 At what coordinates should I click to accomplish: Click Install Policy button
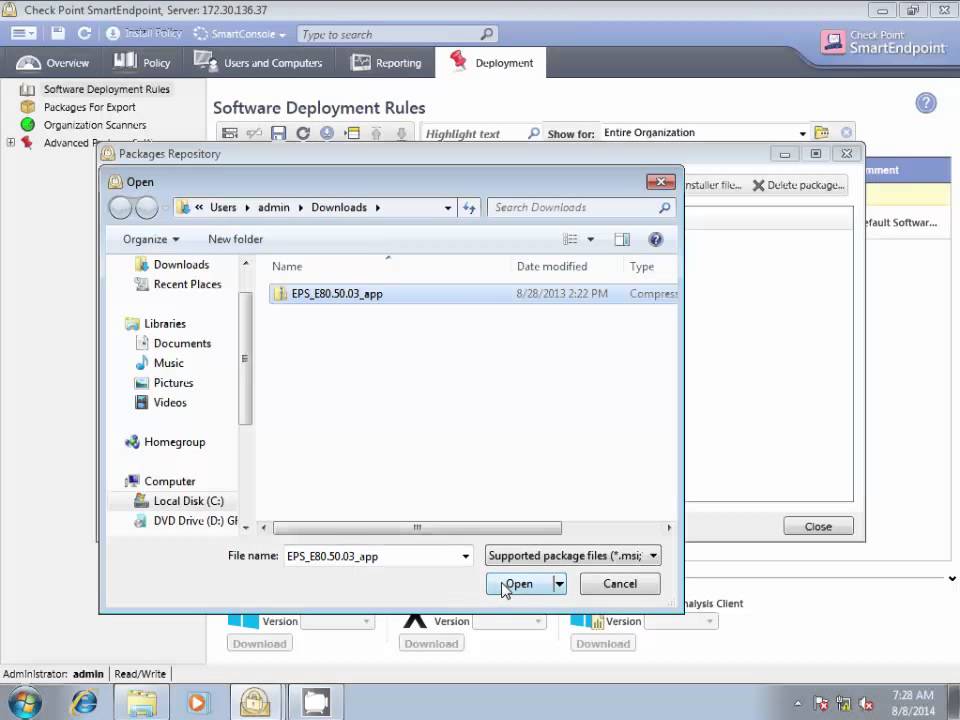(x=144, y=33)
